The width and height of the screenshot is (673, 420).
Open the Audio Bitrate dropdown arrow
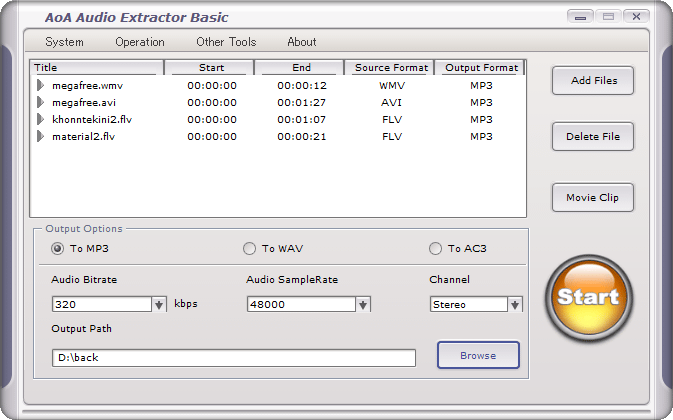[159, 305]
